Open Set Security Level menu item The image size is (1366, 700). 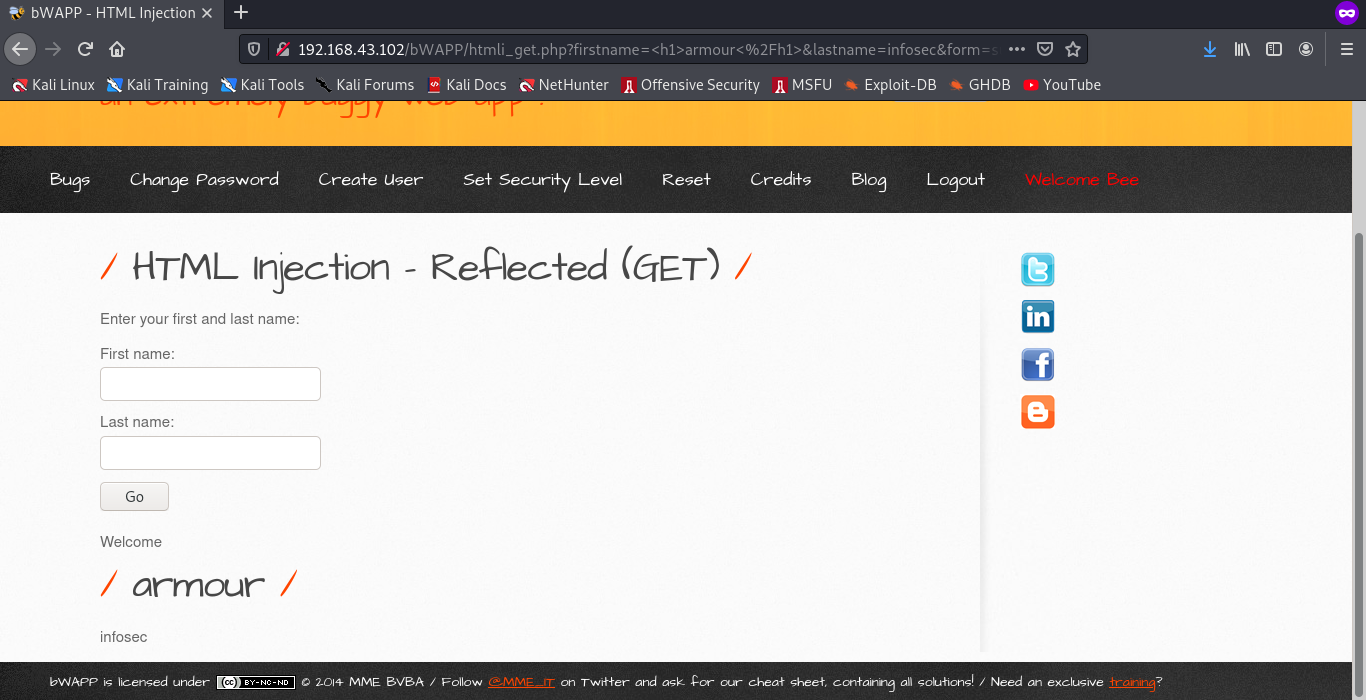click(542, 180)
